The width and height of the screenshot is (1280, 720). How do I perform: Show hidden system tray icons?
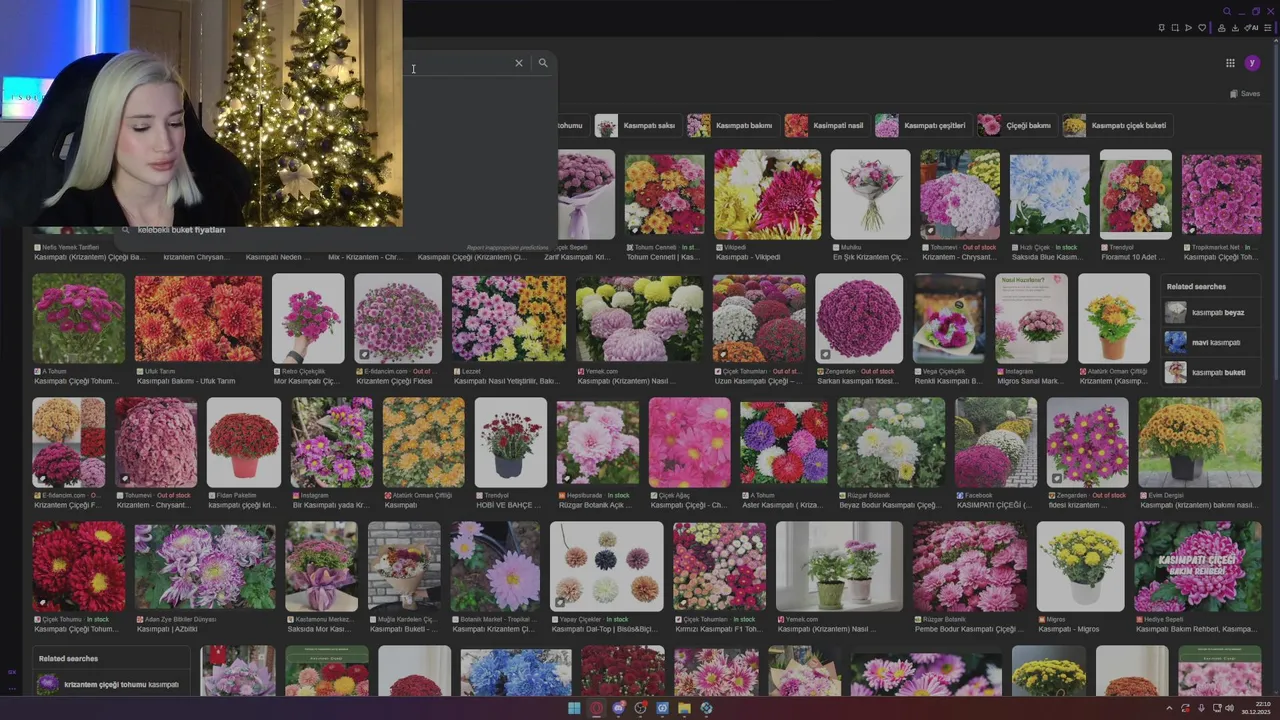pos(1170,708)
